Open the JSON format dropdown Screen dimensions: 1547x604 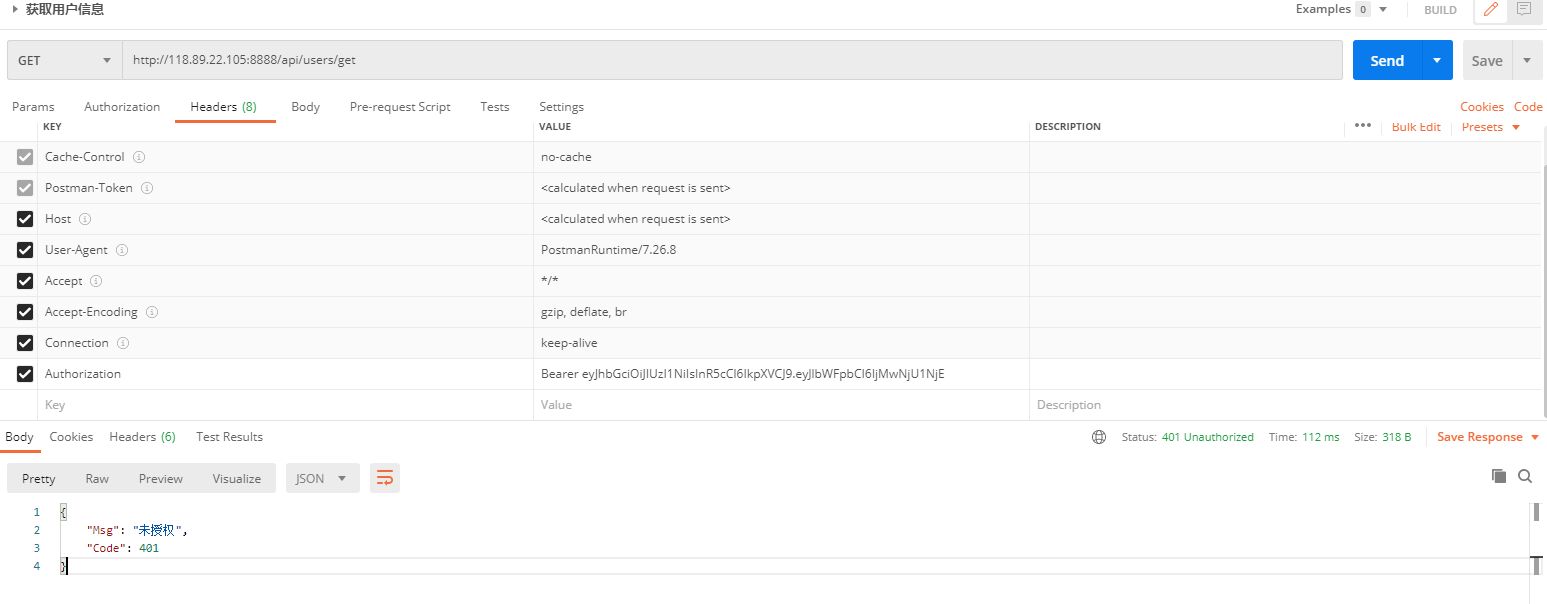tap(322, 478)
